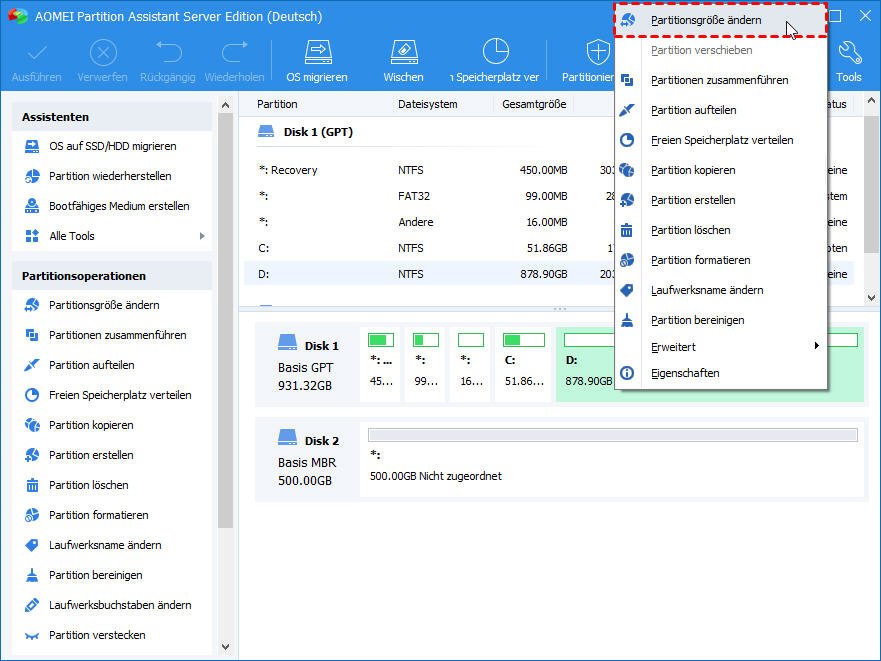Click the Partition kopieren icon in the sidebar
Viewport: 881px width, 661px height.
pos(32,425)
